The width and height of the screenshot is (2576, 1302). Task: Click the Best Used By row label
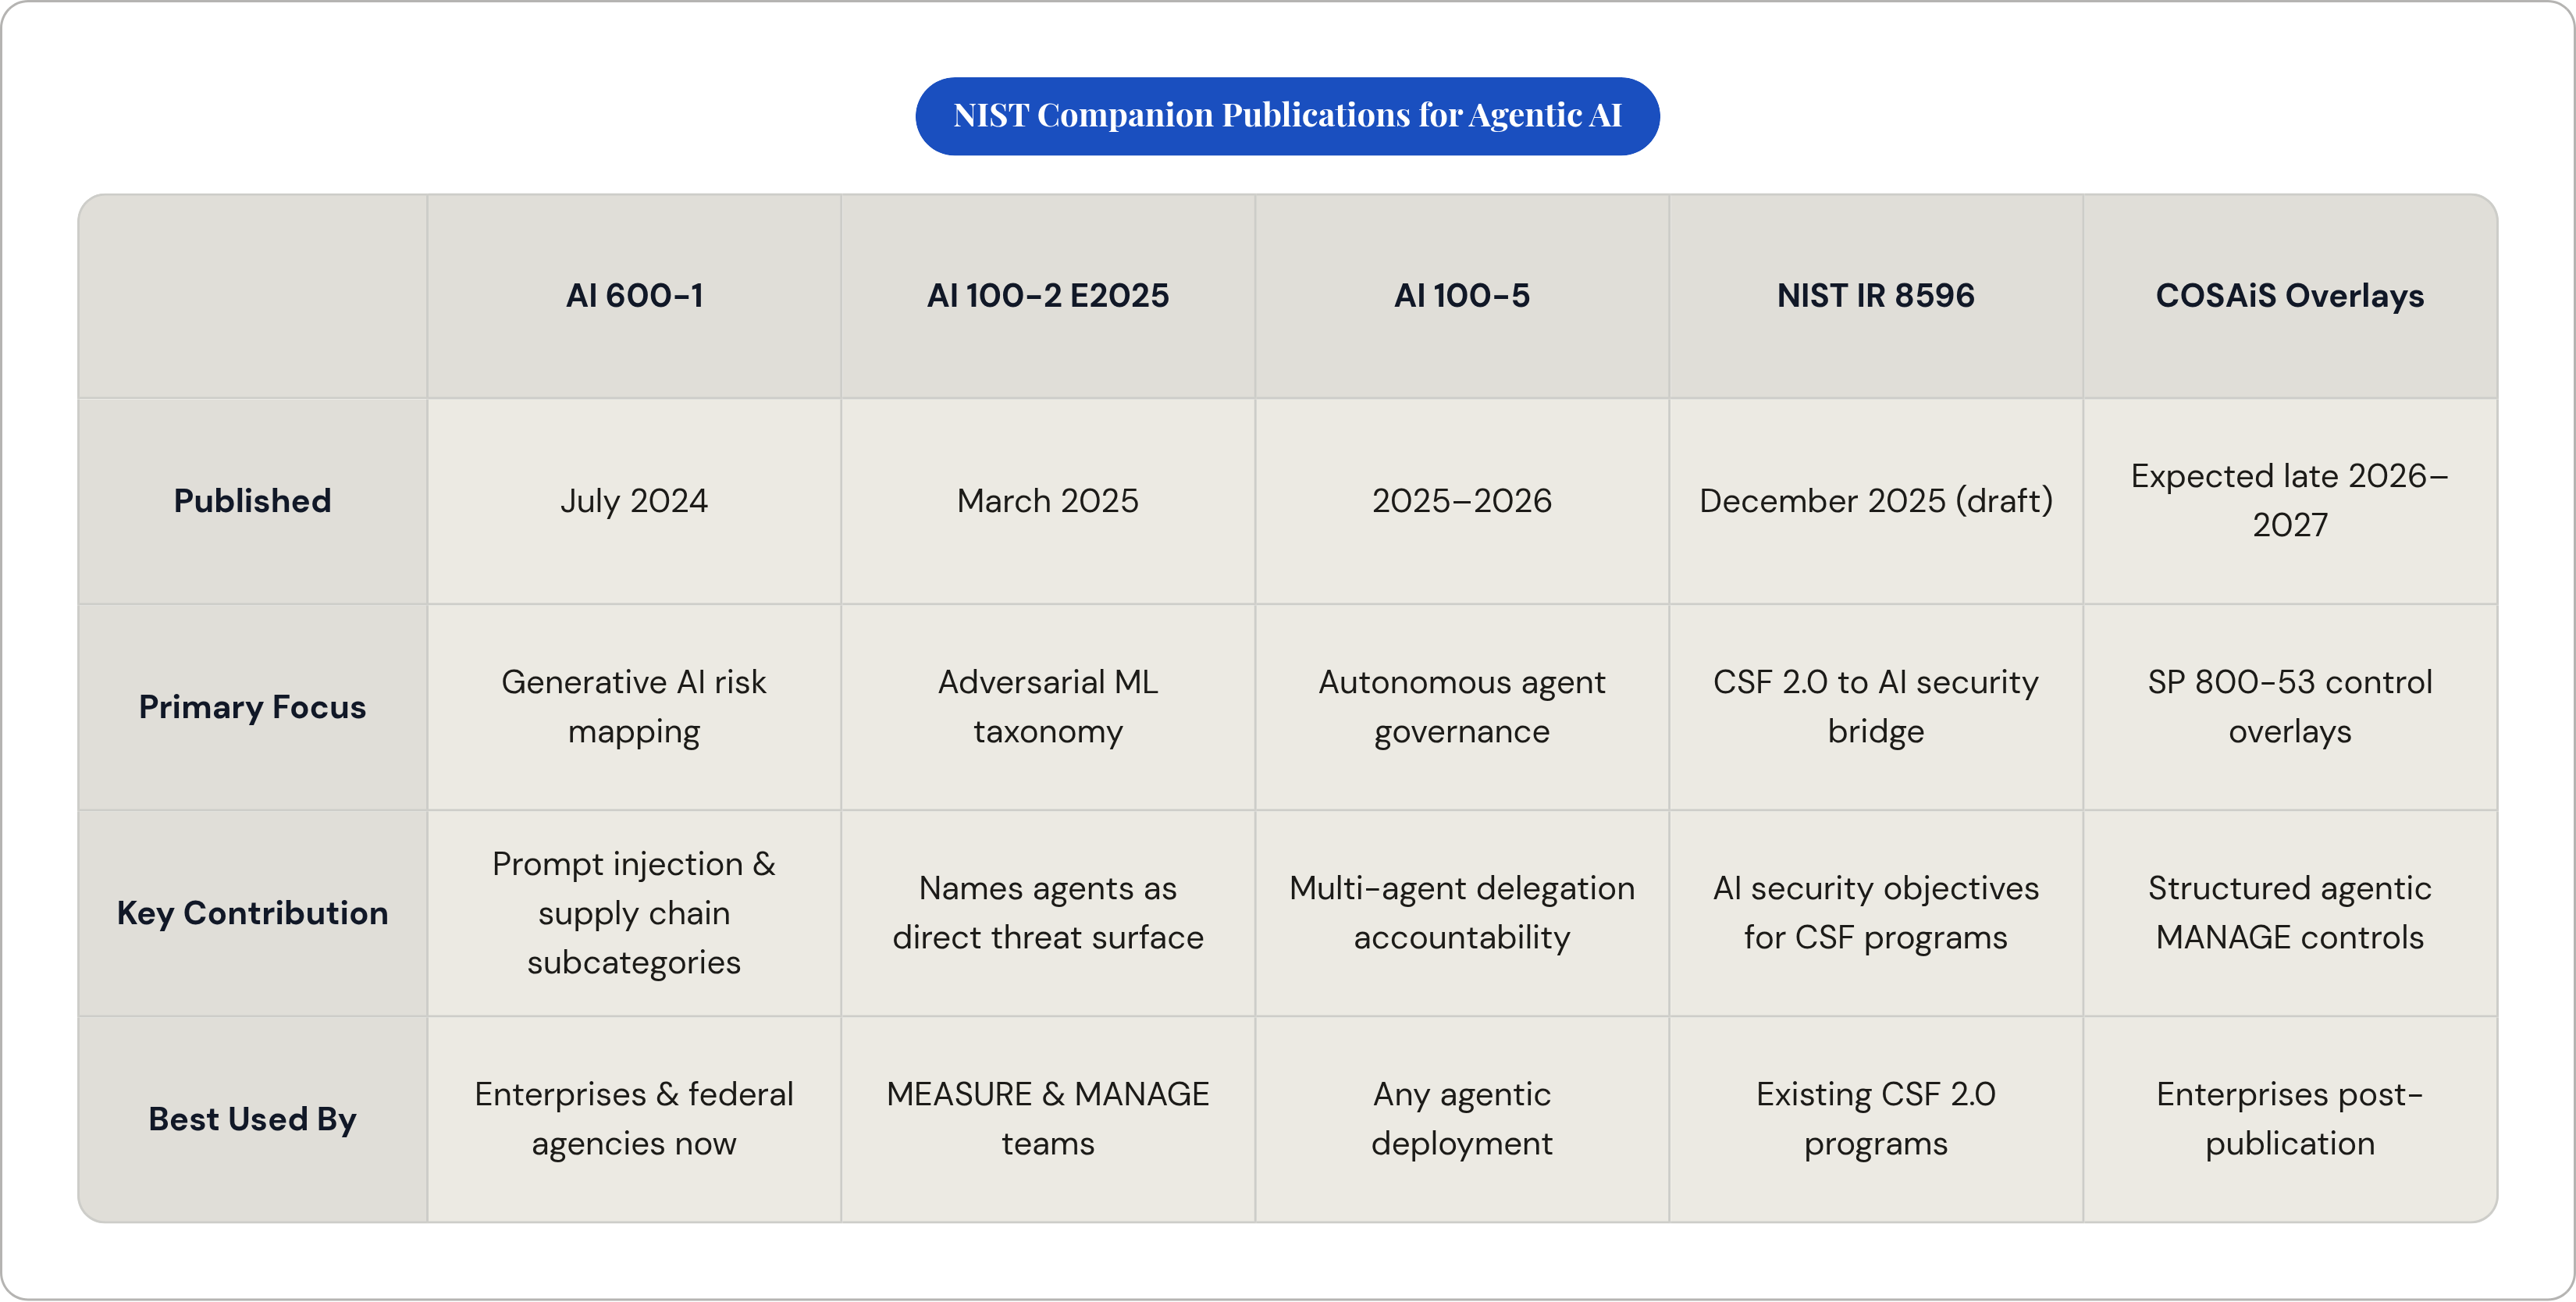pos(253,1119)
